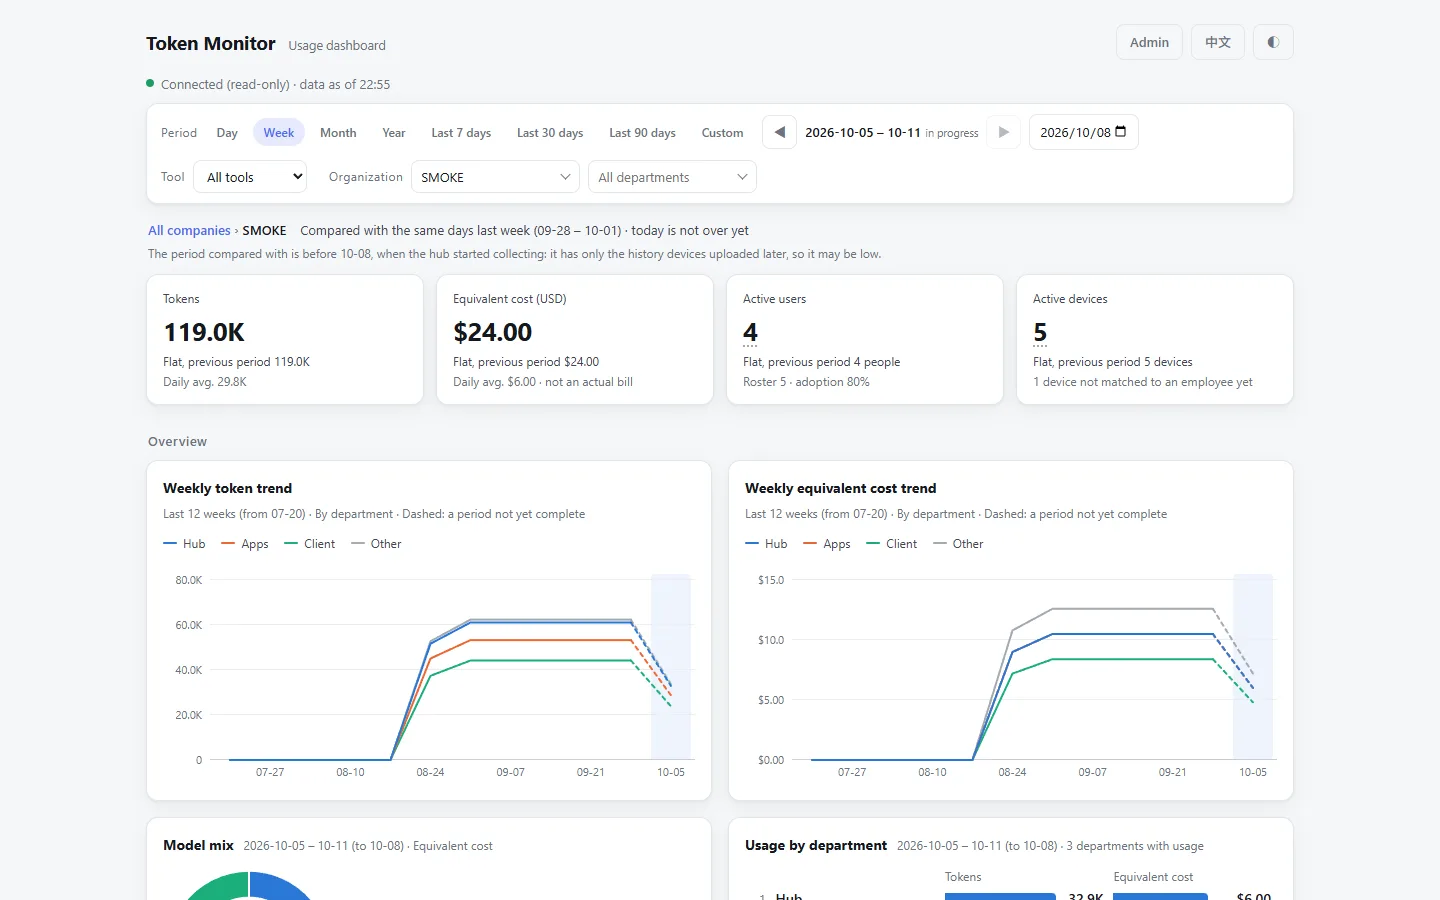Click the Usage by department heading

pos(816,845)
